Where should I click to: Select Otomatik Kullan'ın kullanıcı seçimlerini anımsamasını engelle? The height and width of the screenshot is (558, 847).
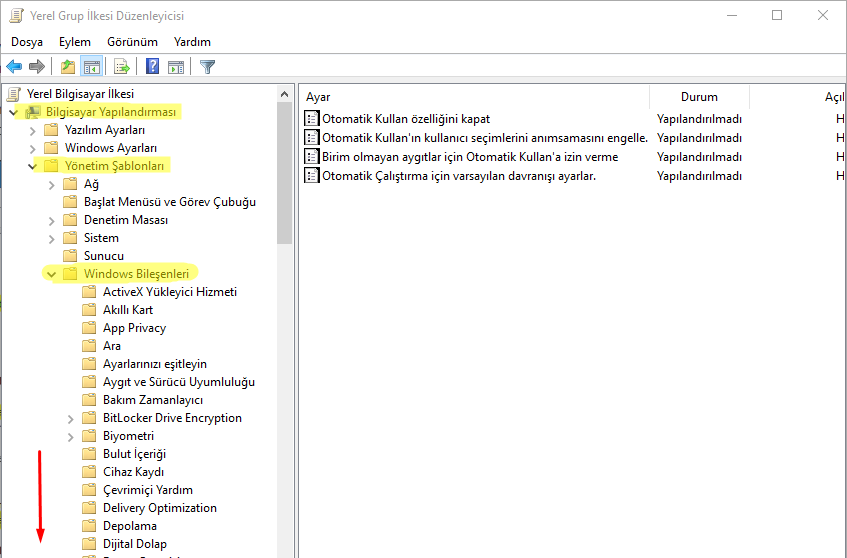point(485,138)
